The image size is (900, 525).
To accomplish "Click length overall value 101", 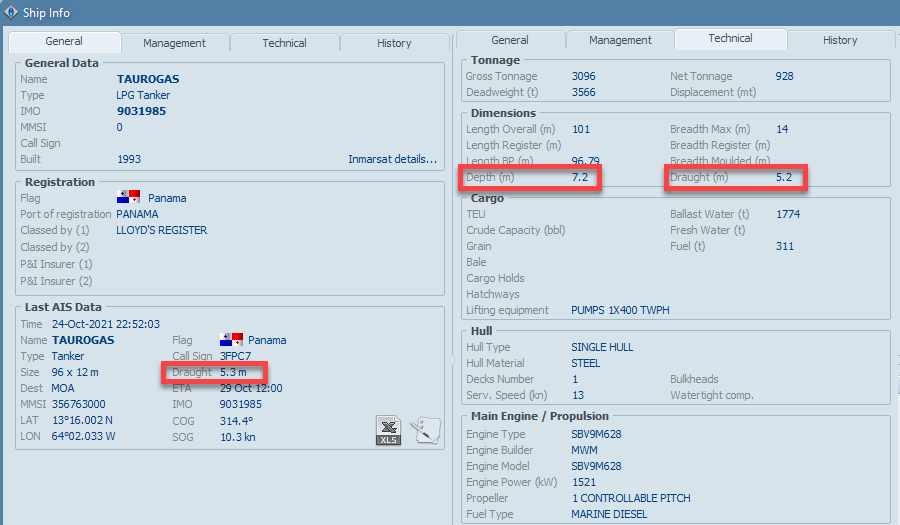I will [x=581, y=129].
